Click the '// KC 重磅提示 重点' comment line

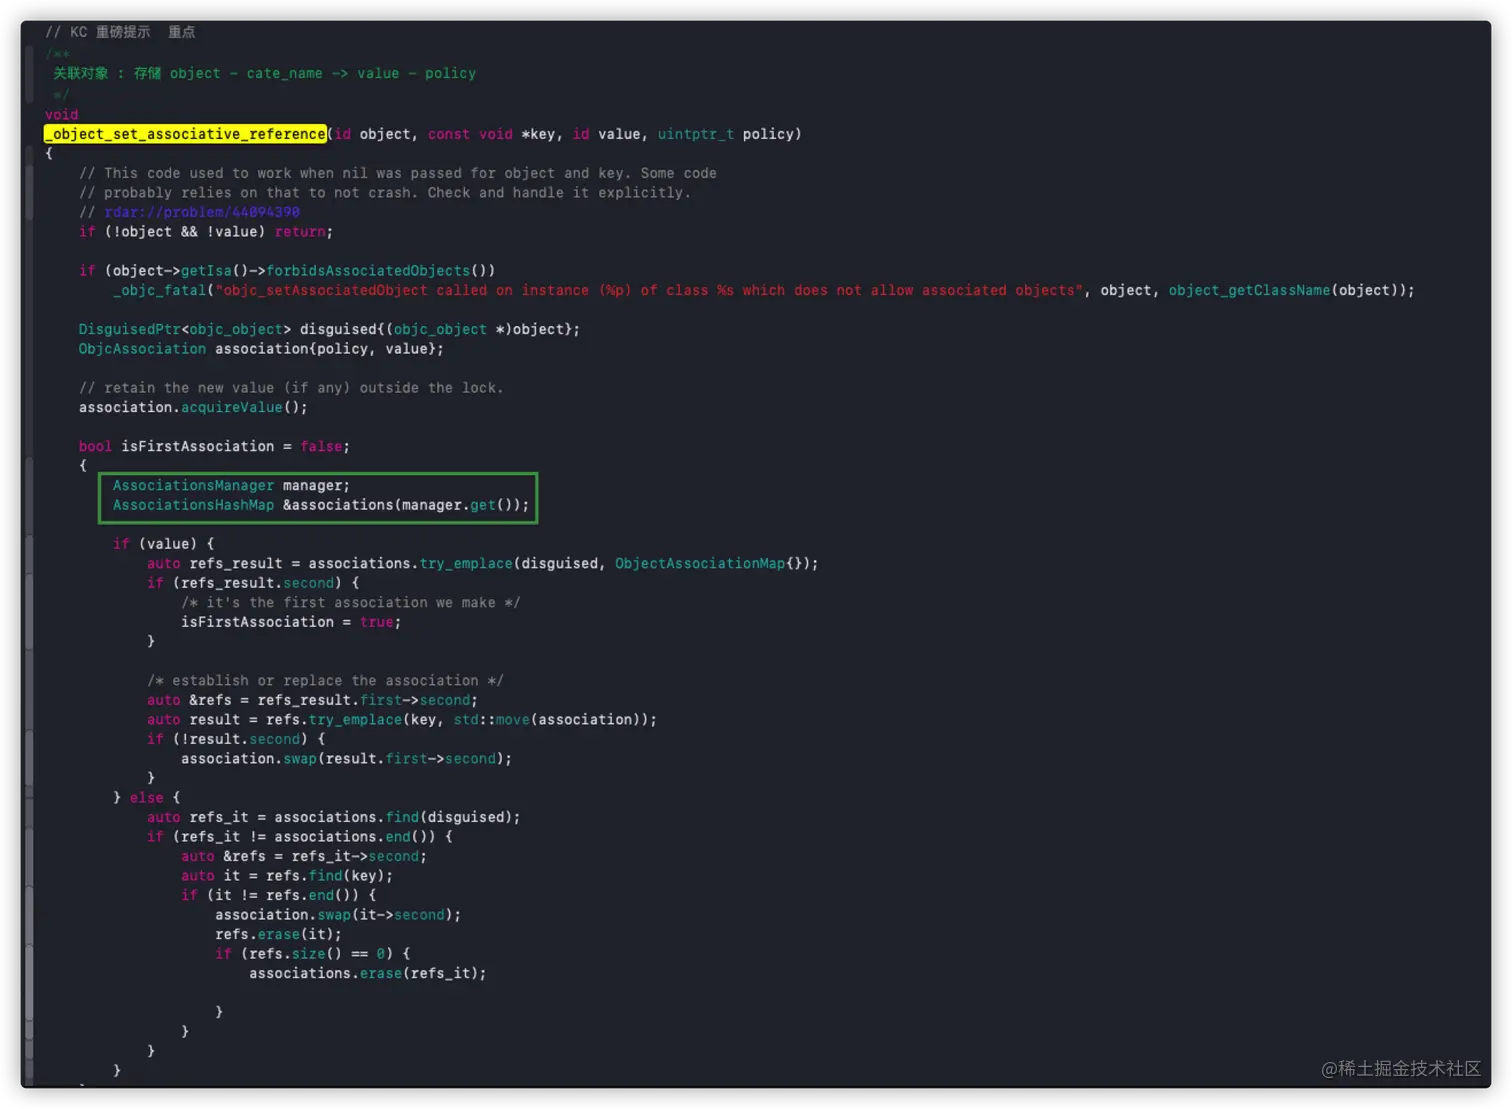tap(120, 32)
